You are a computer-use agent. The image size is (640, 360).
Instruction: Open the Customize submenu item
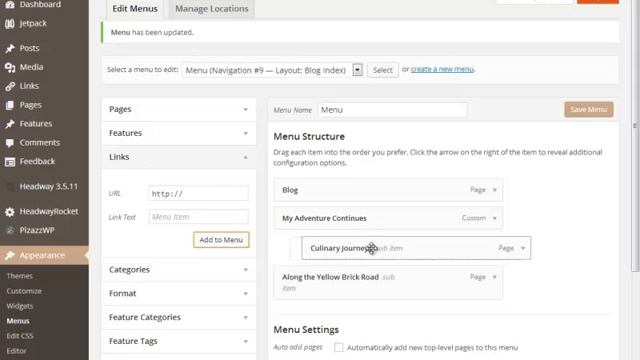pos(24,291)
